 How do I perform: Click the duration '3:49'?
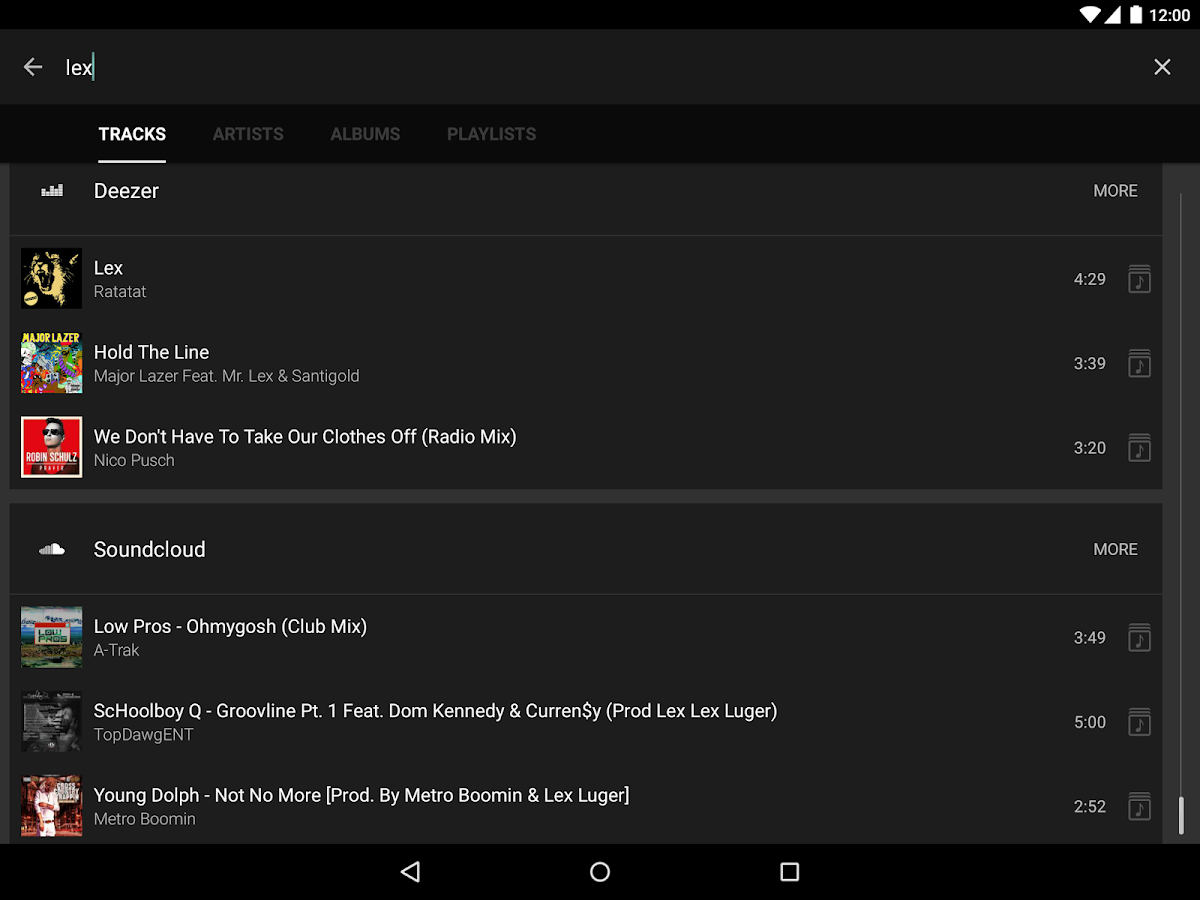point(1089,638)
